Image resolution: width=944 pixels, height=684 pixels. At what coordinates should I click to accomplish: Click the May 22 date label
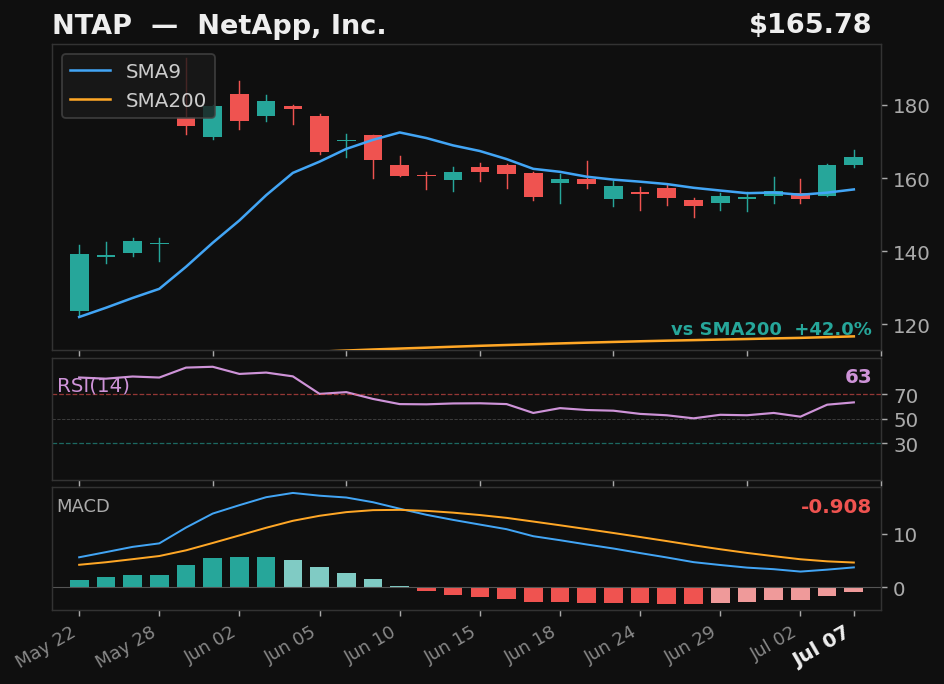pyautogui.click(x=46, y=646)
